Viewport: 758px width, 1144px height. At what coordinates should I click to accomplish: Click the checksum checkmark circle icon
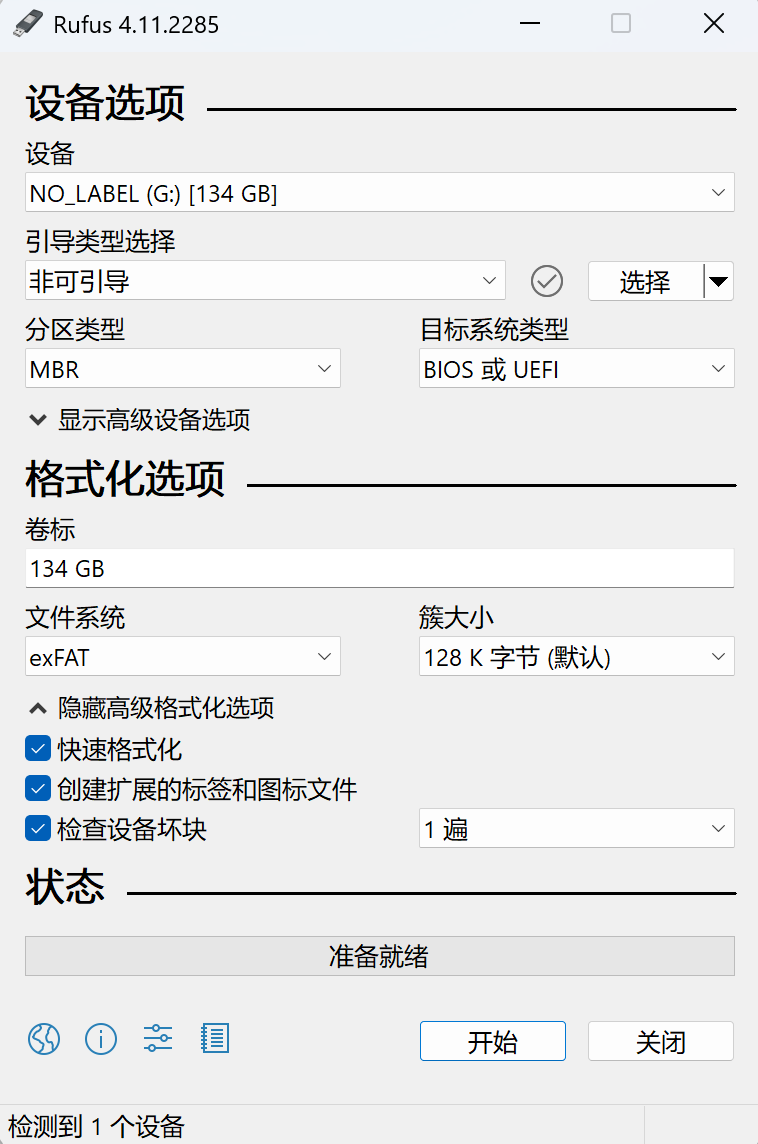(x=546, y=281)
